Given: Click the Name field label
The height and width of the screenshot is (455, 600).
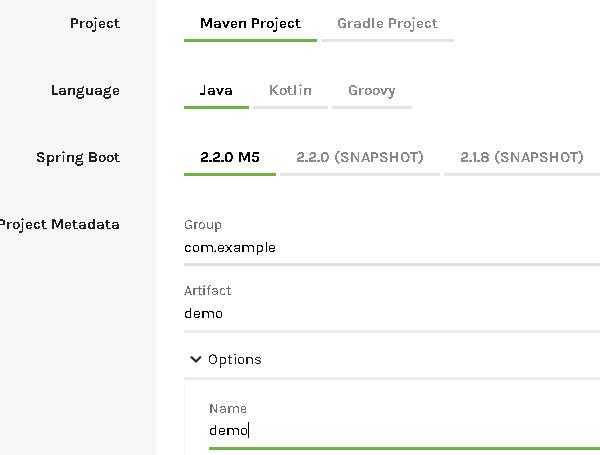Looking at the screenshot, I should click(x=228, y=409).
